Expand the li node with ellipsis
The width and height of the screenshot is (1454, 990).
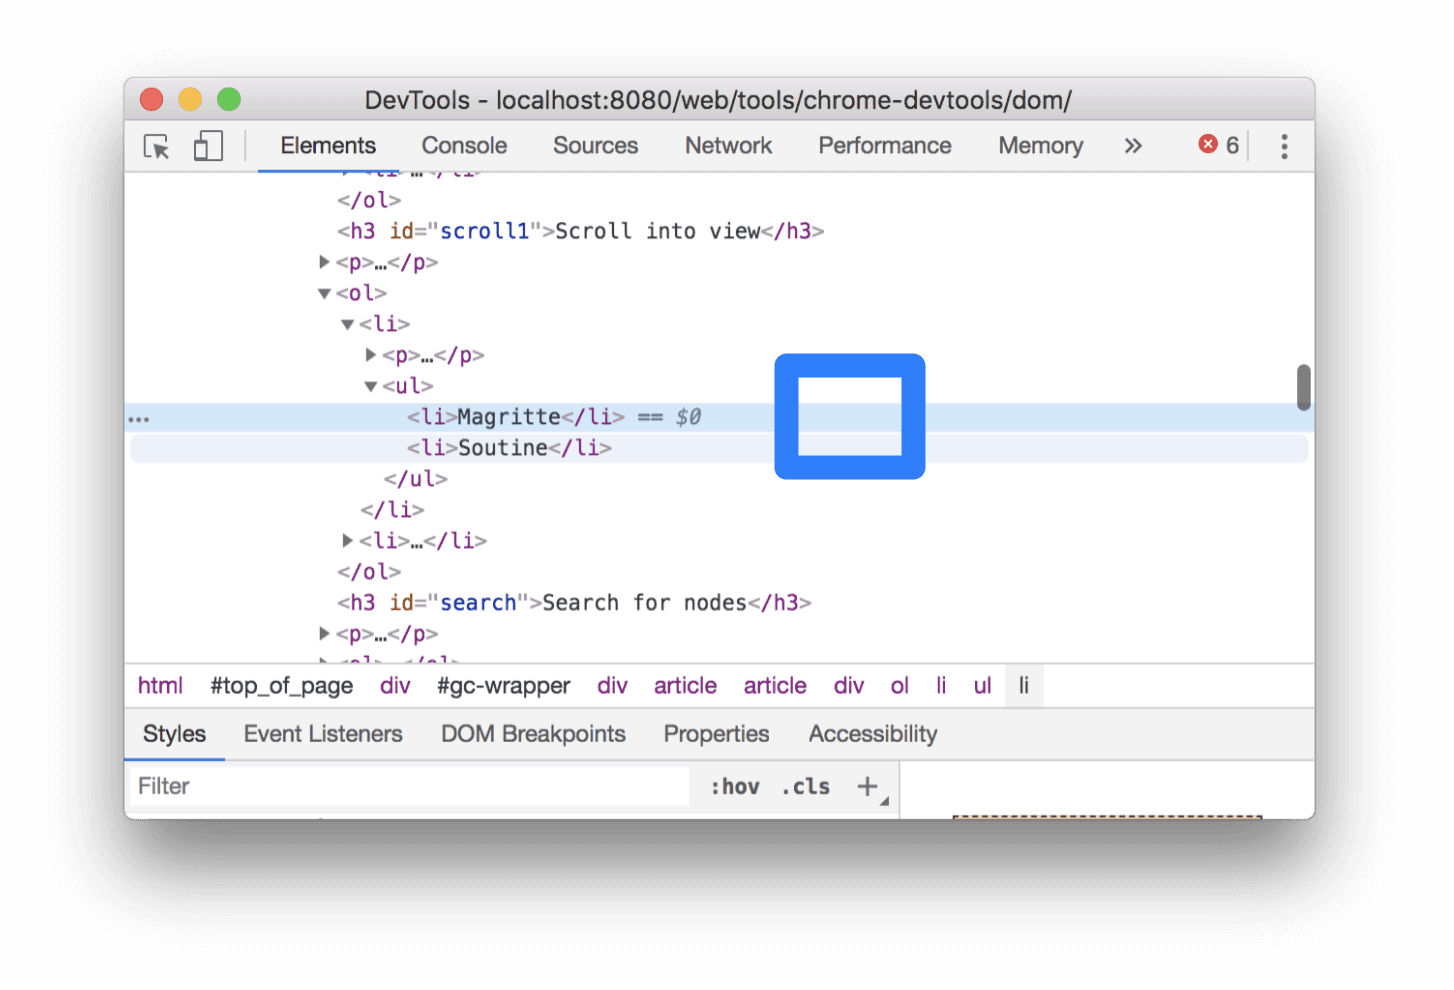pos(347,540)
